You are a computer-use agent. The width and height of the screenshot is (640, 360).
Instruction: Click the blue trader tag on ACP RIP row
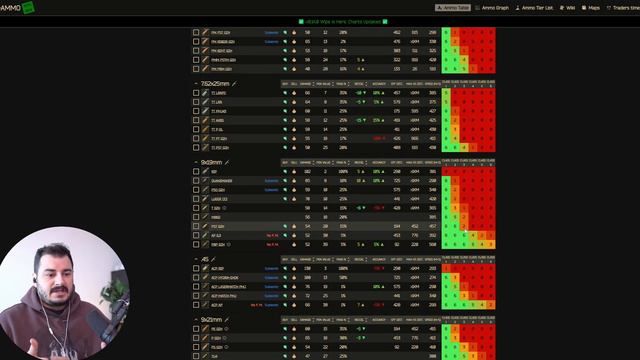tap(271, 269)
